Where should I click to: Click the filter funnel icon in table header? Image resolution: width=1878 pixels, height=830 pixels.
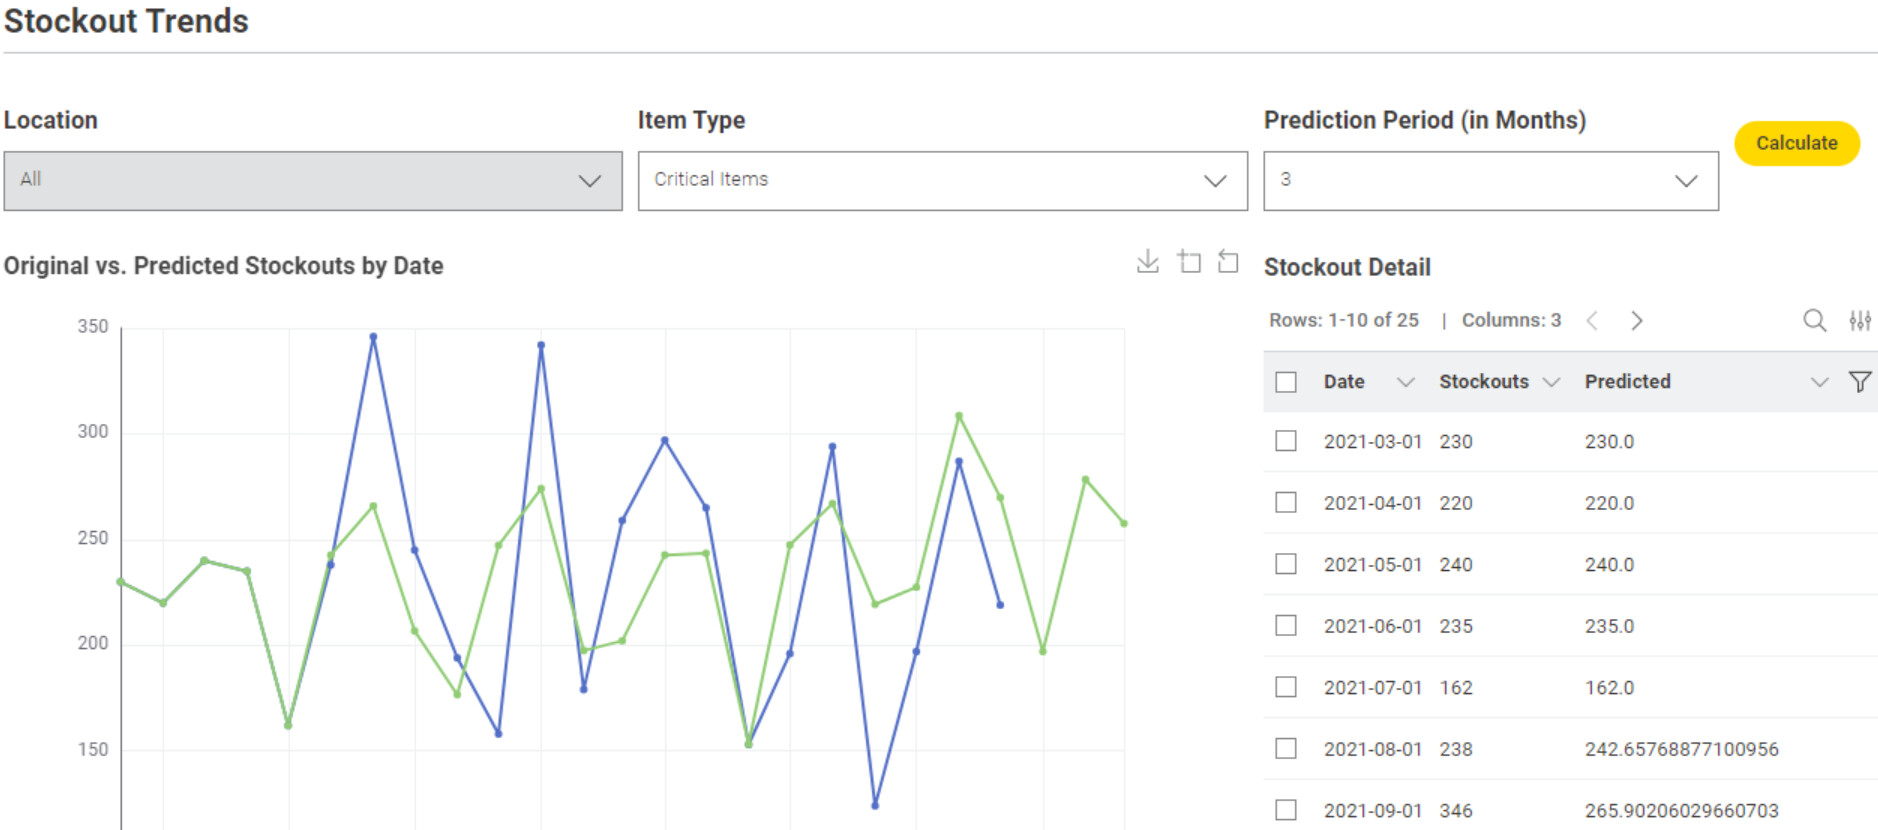coord(1860,382)
